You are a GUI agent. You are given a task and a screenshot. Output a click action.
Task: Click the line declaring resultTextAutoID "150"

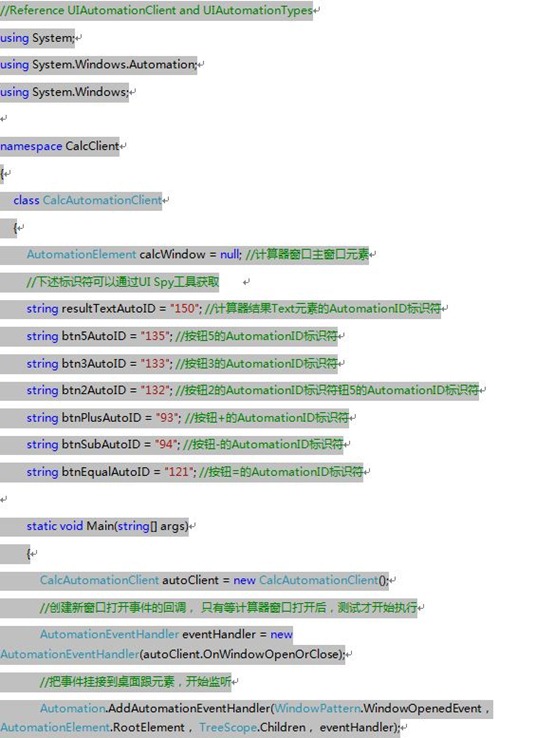pos(233,309)
